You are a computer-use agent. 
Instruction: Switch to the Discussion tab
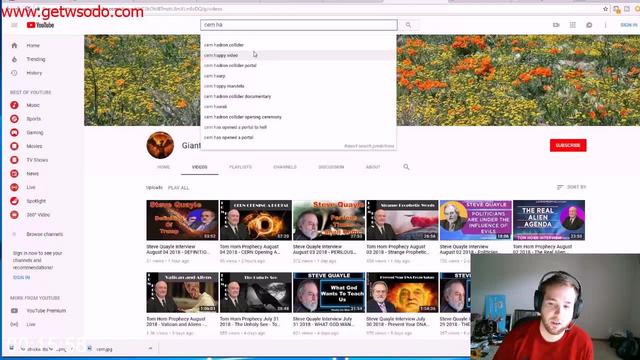tap(331, 167)
